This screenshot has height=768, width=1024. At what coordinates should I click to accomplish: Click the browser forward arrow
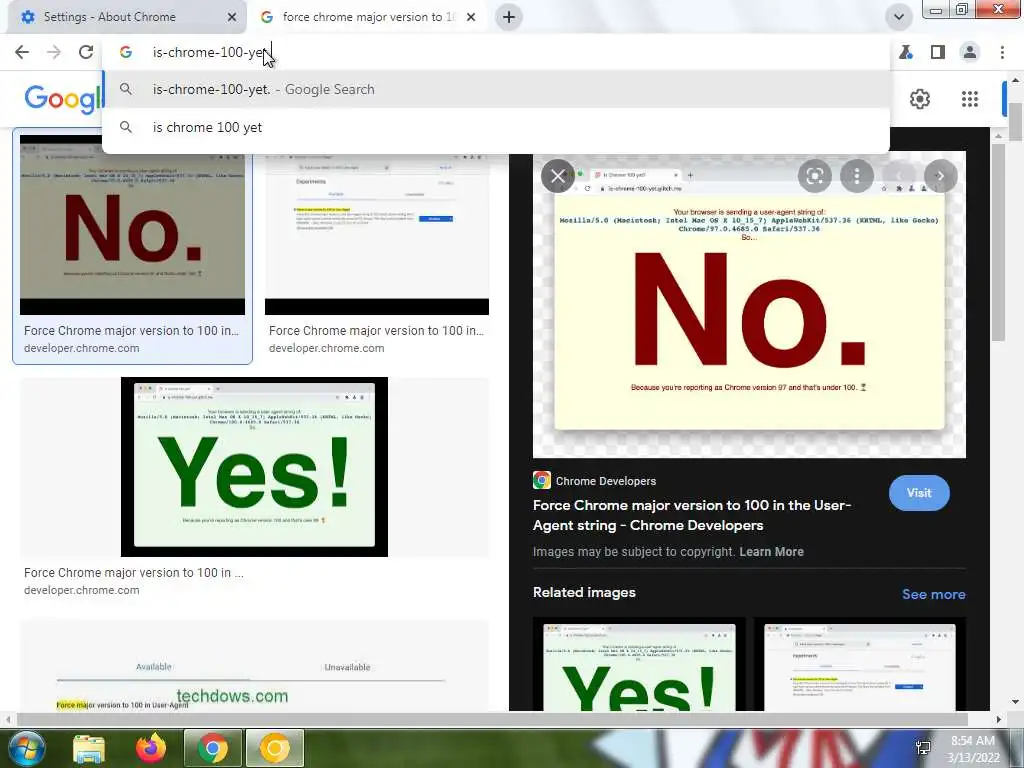tap(54, 52)
